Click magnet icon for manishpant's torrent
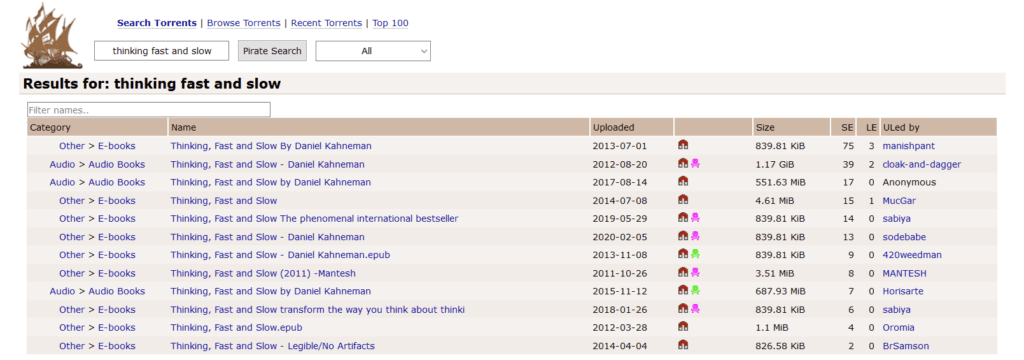The height and width of the screenshot is (360, 1024). pyautogui.click(x=683, y=146)
